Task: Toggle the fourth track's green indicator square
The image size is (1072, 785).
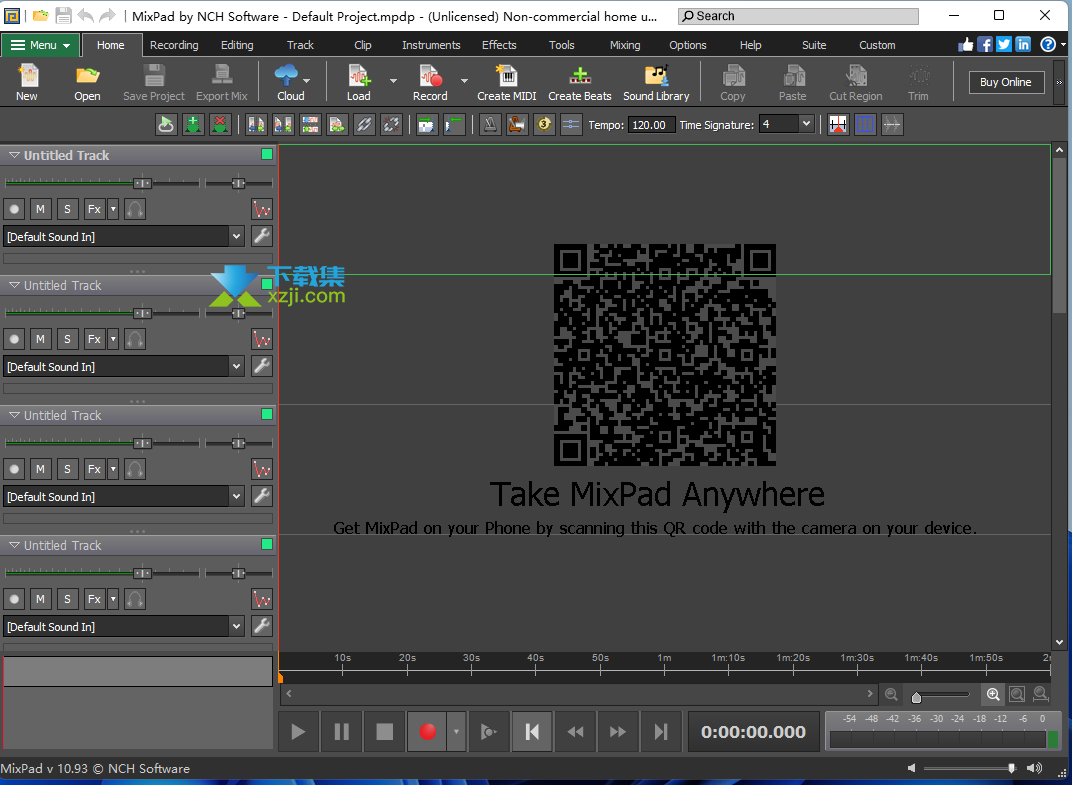Action: (267, 544)
